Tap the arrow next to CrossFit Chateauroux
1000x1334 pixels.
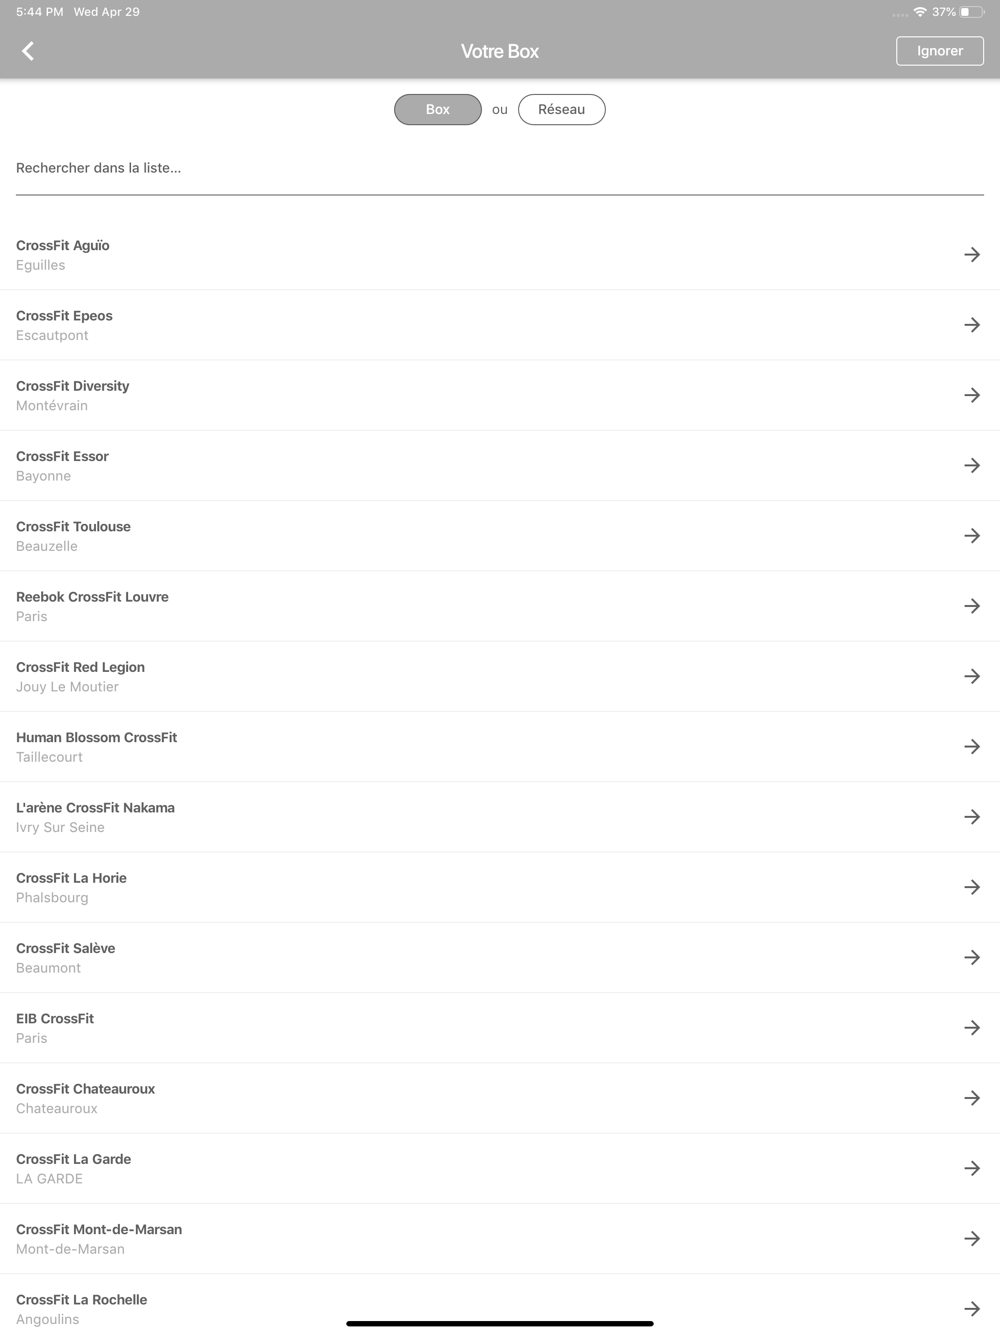(x=972, y=1098)
